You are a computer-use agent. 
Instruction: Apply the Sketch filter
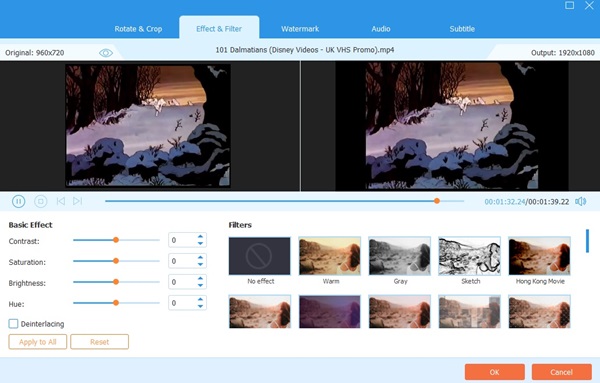470,256
